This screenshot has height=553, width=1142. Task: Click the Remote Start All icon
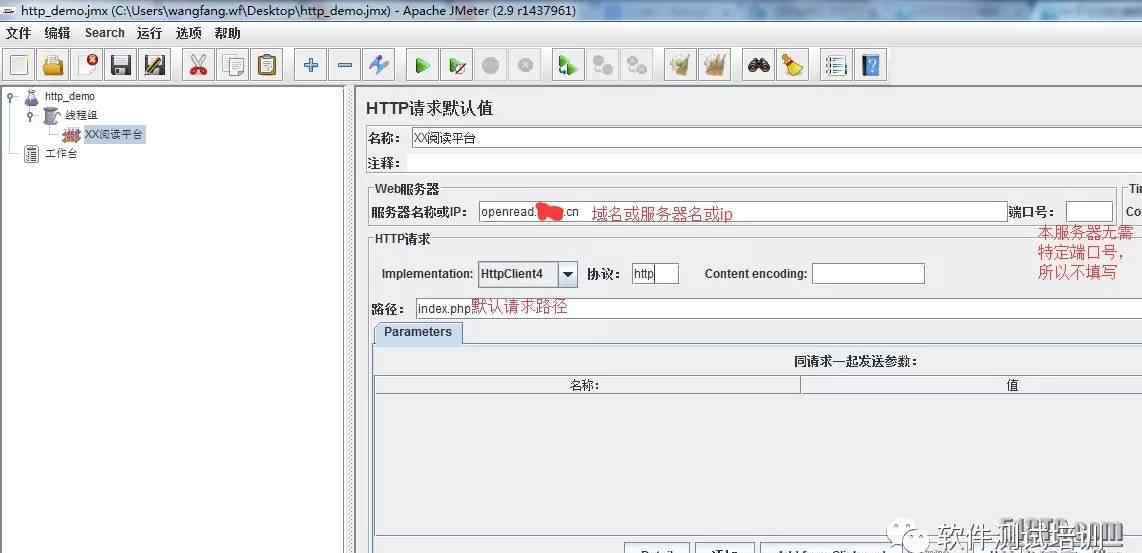(x=568, y=66)
